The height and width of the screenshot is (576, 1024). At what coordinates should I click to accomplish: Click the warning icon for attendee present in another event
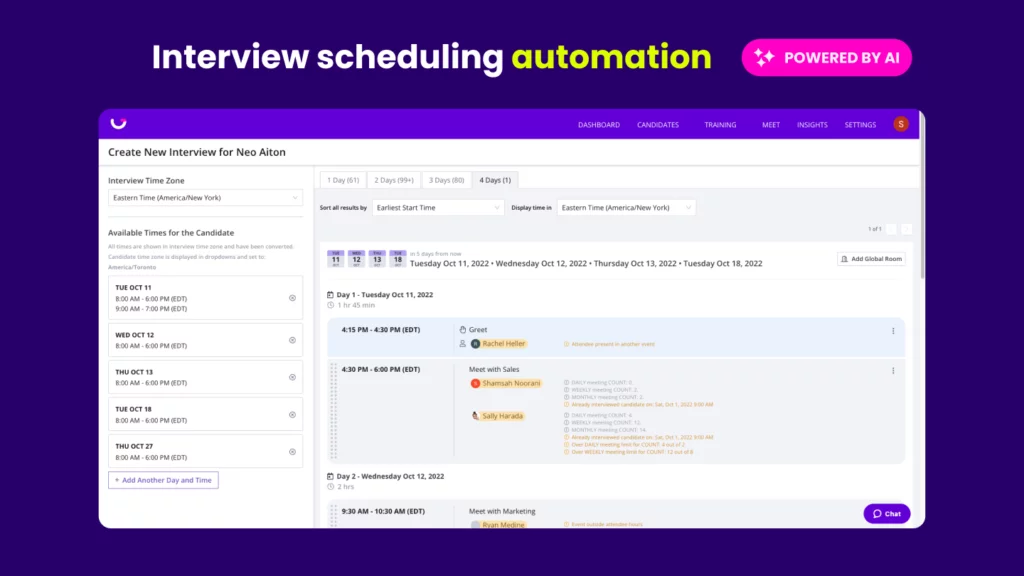click(x=566, y=344)
